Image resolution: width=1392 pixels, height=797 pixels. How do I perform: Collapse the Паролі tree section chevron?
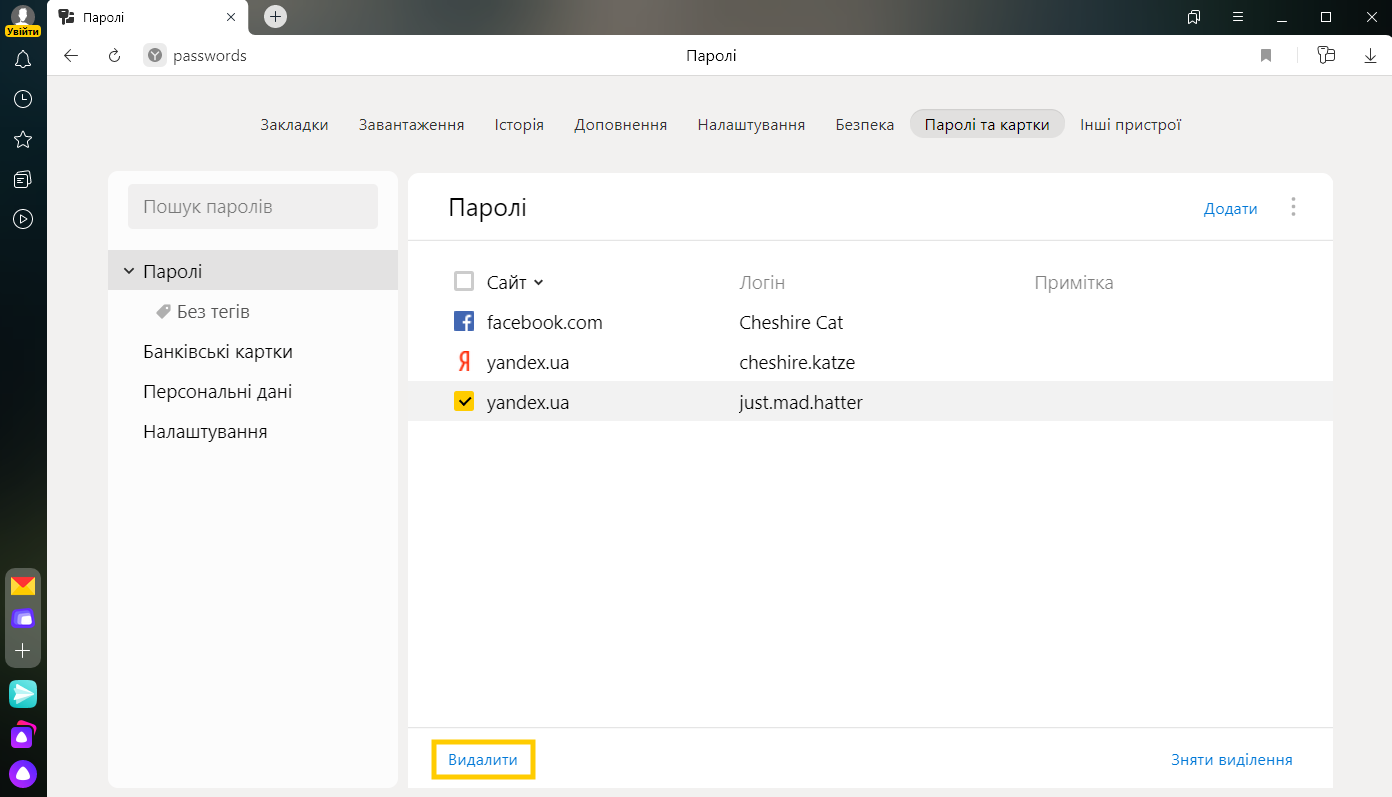128,271
